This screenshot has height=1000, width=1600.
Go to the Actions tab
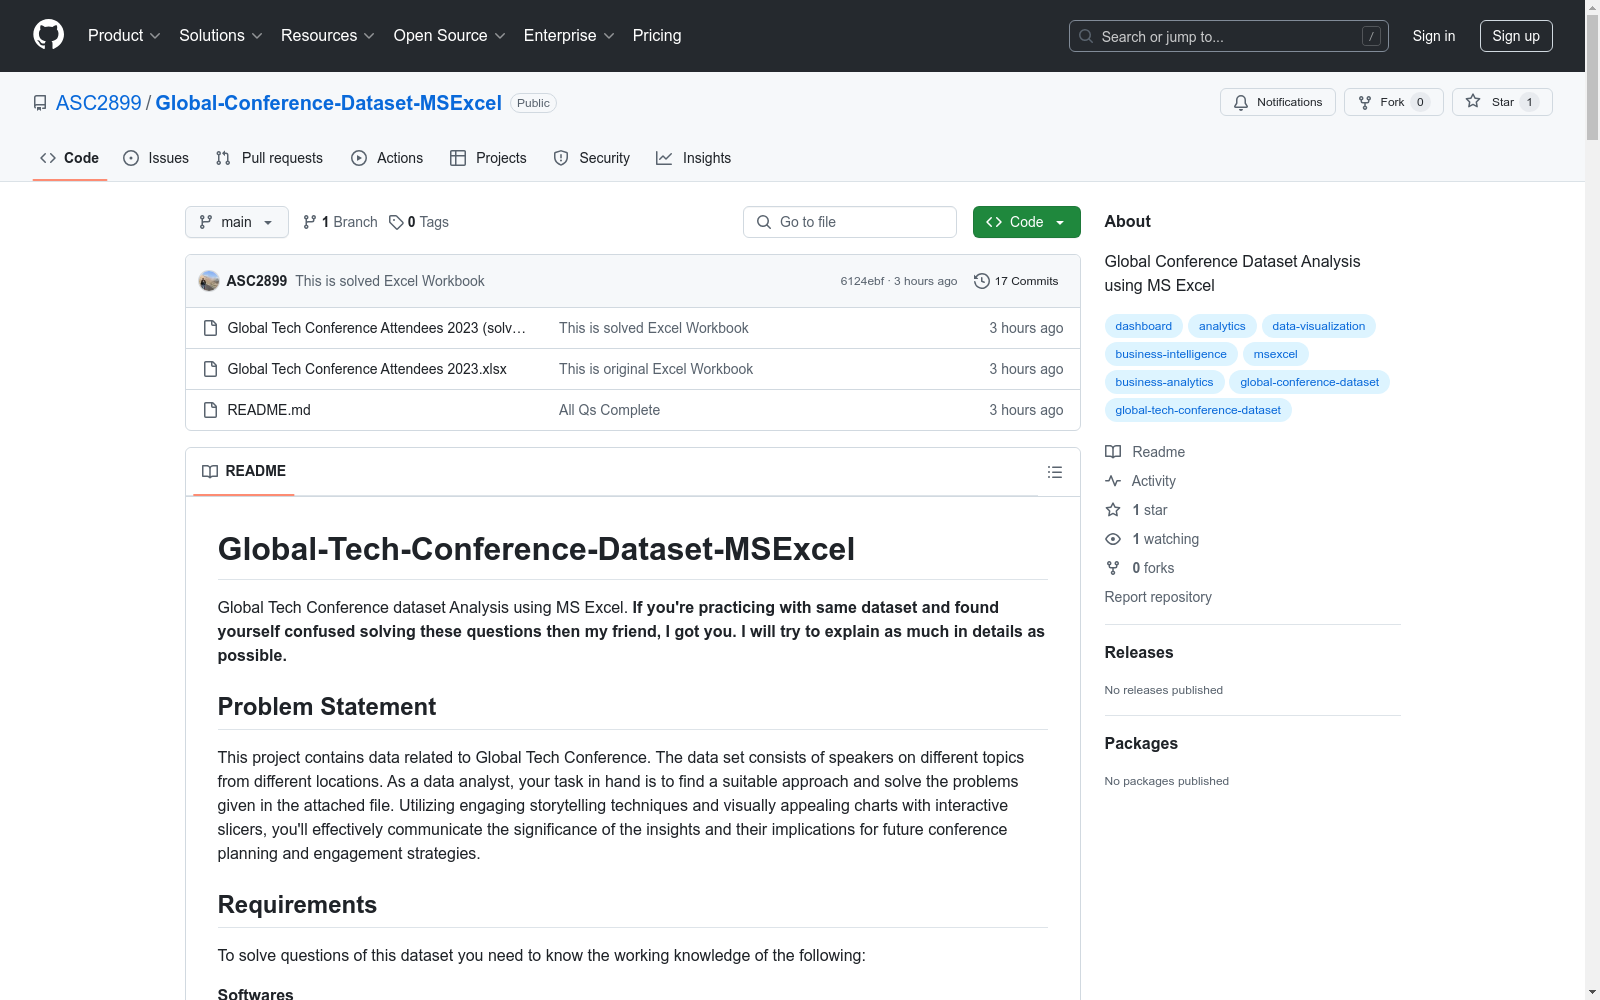pos(387,158)
